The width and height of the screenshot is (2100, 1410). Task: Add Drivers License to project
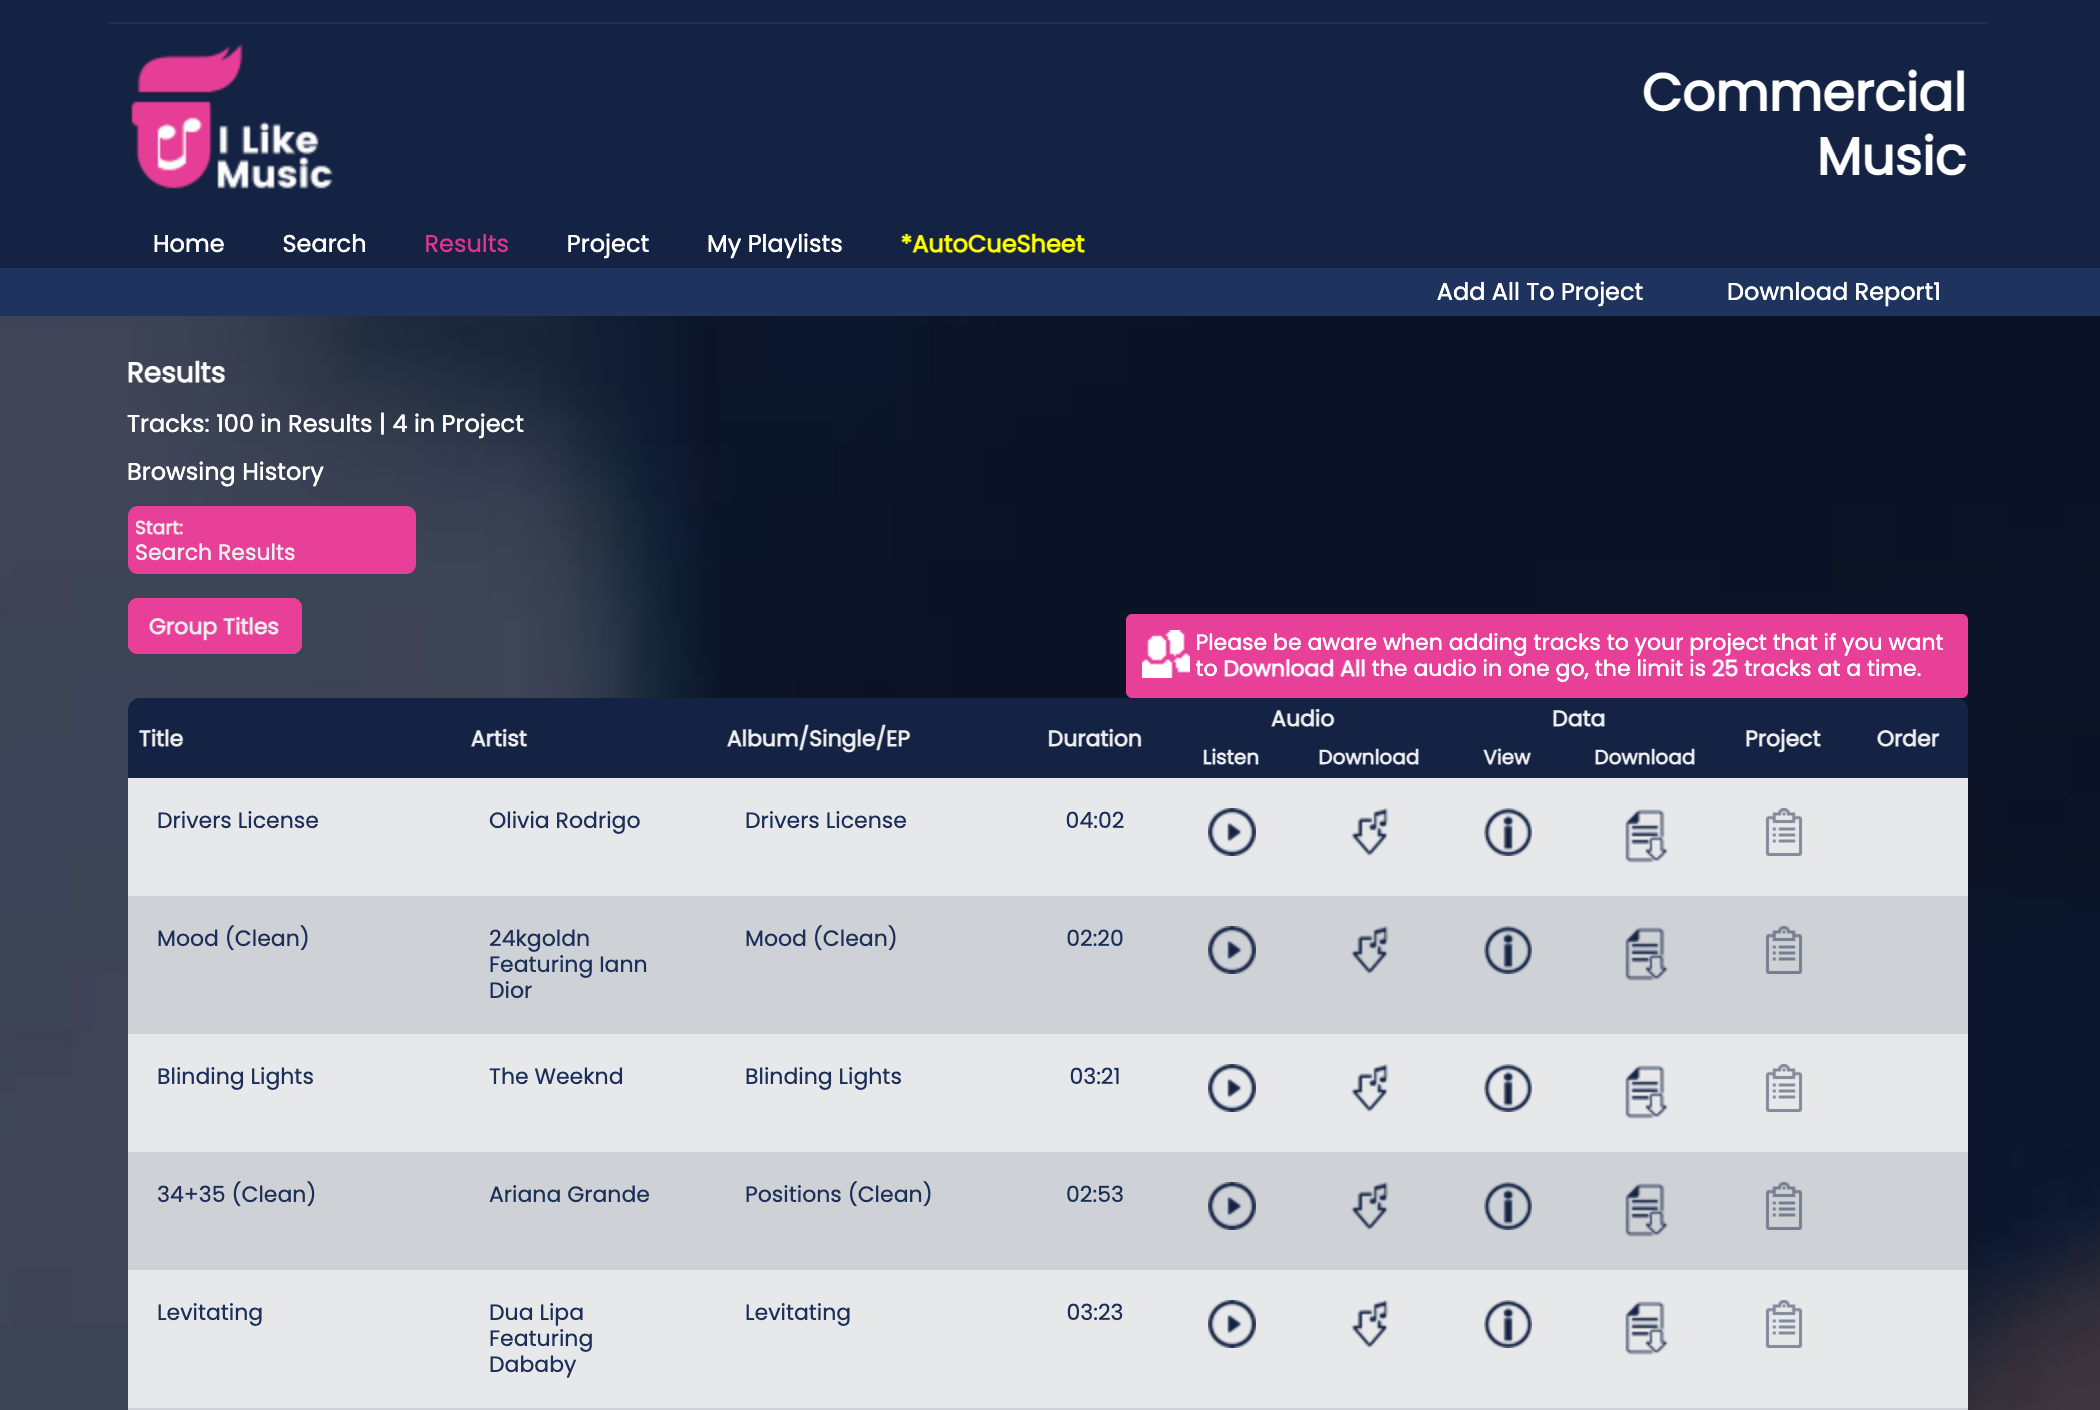(1783, 833)
